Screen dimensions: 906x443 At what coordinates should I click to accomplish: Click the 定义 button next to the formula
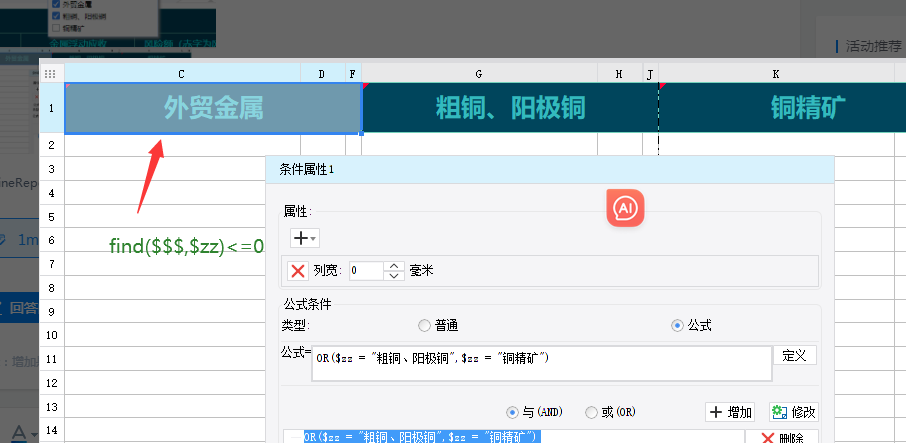(794, 356)
